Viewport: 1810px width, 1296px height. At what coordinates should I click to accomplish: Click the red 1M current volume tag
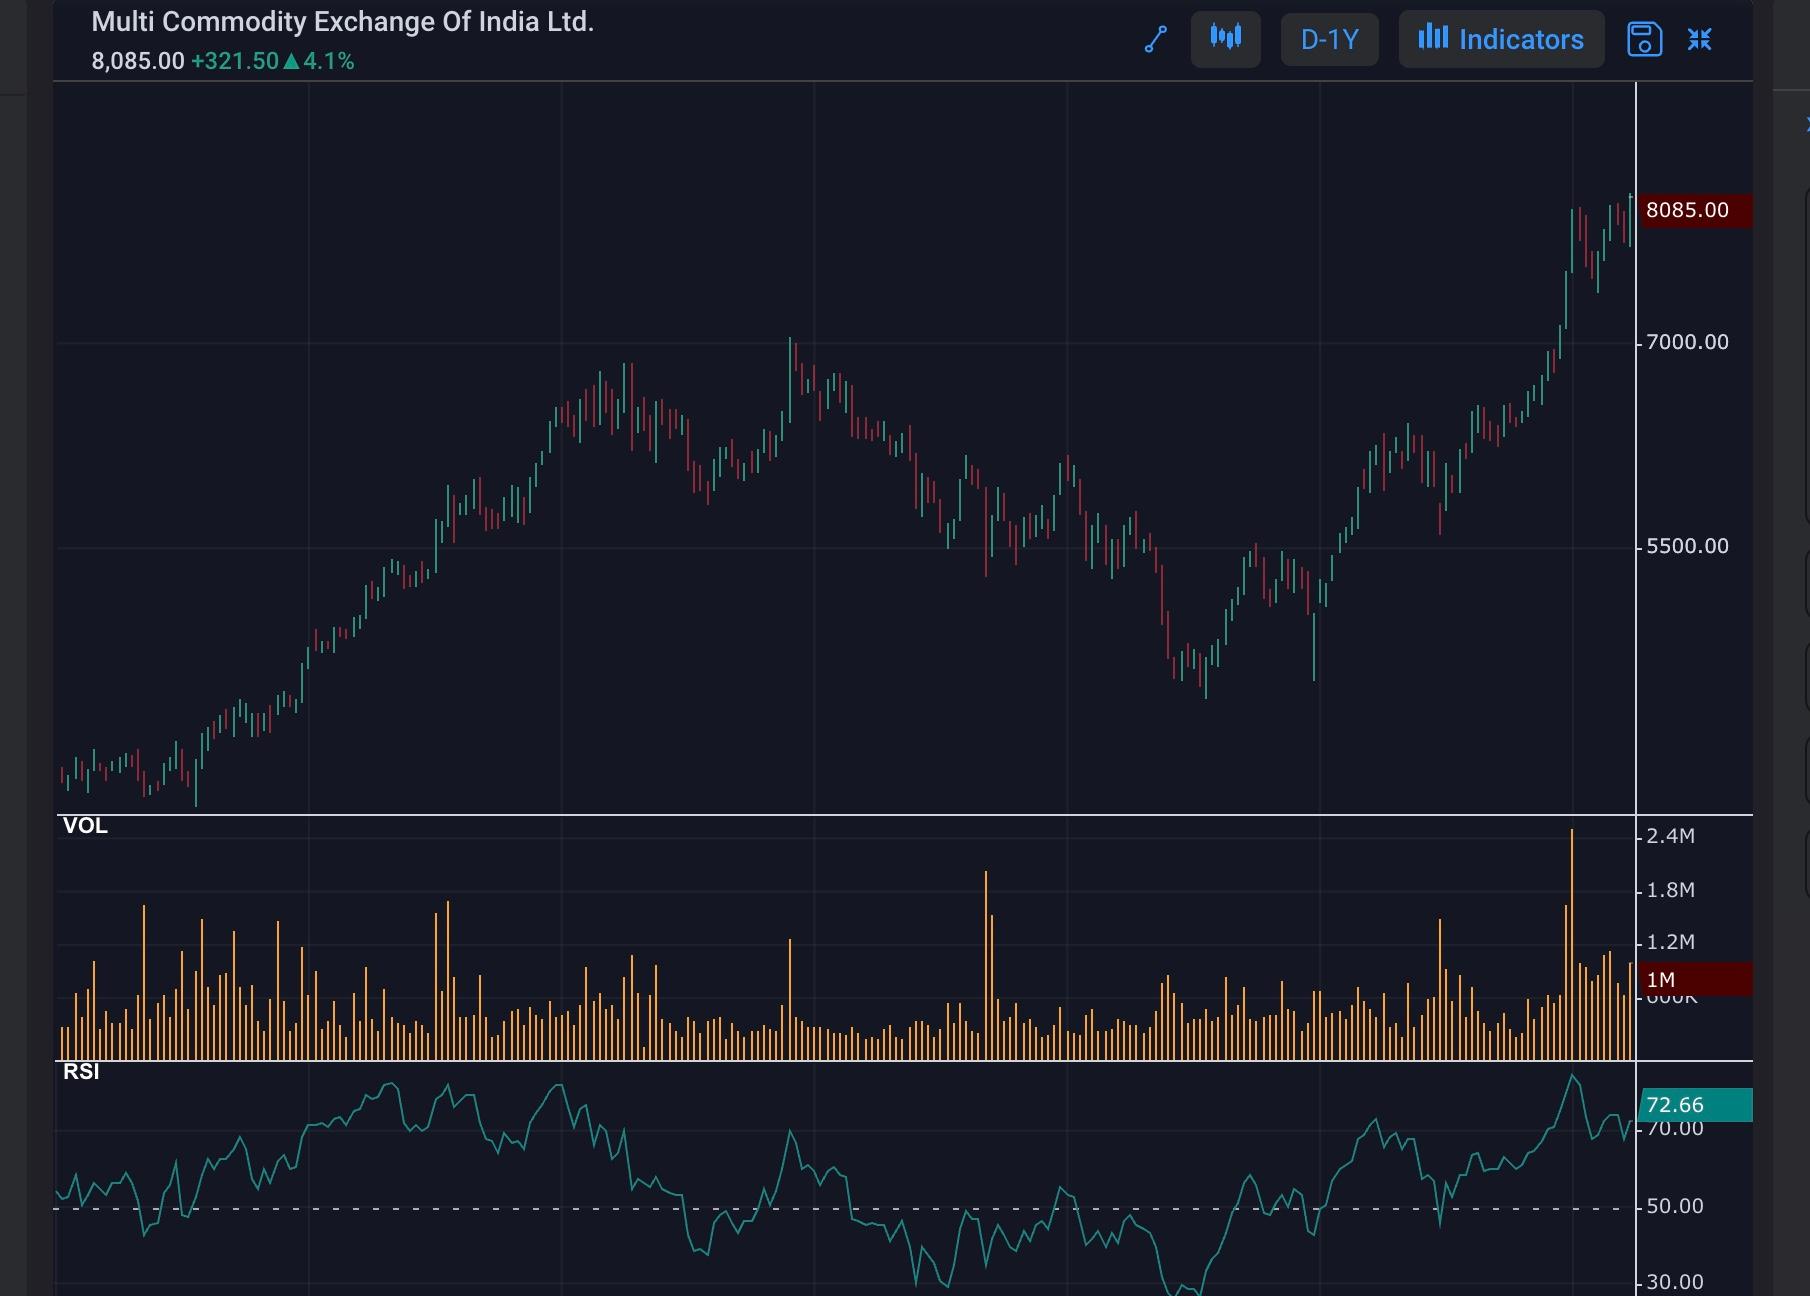pyautogui.click(x=1695, y=979)
